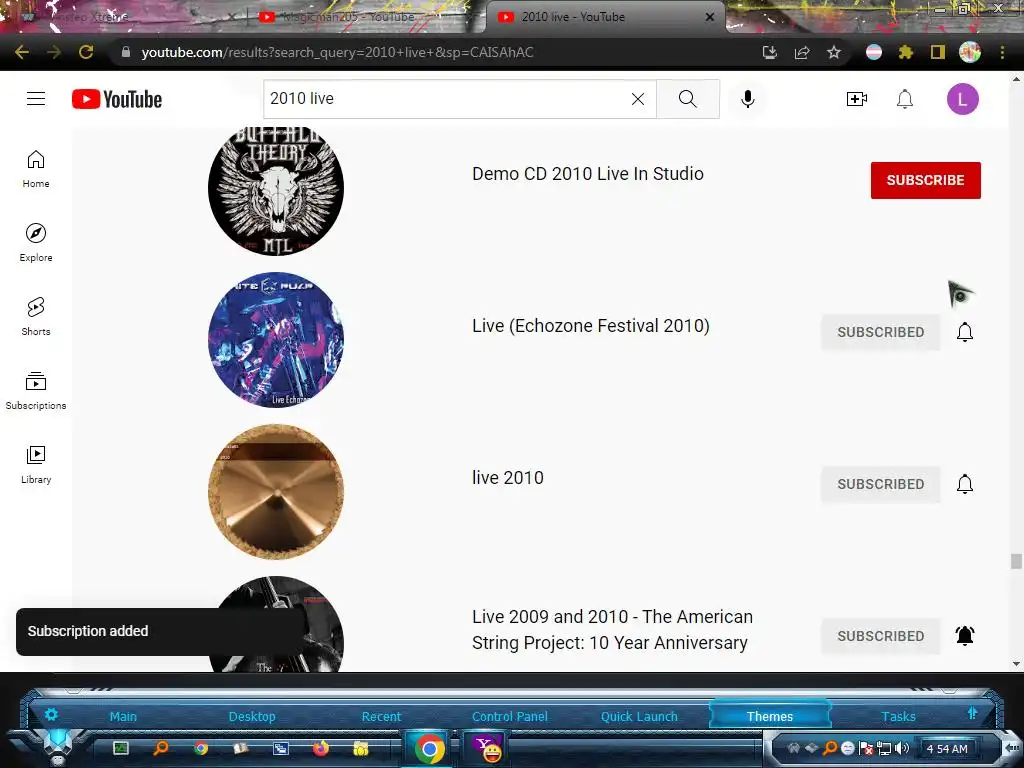Open Yahoo Messenger in the taskbar

pos(487,748)
